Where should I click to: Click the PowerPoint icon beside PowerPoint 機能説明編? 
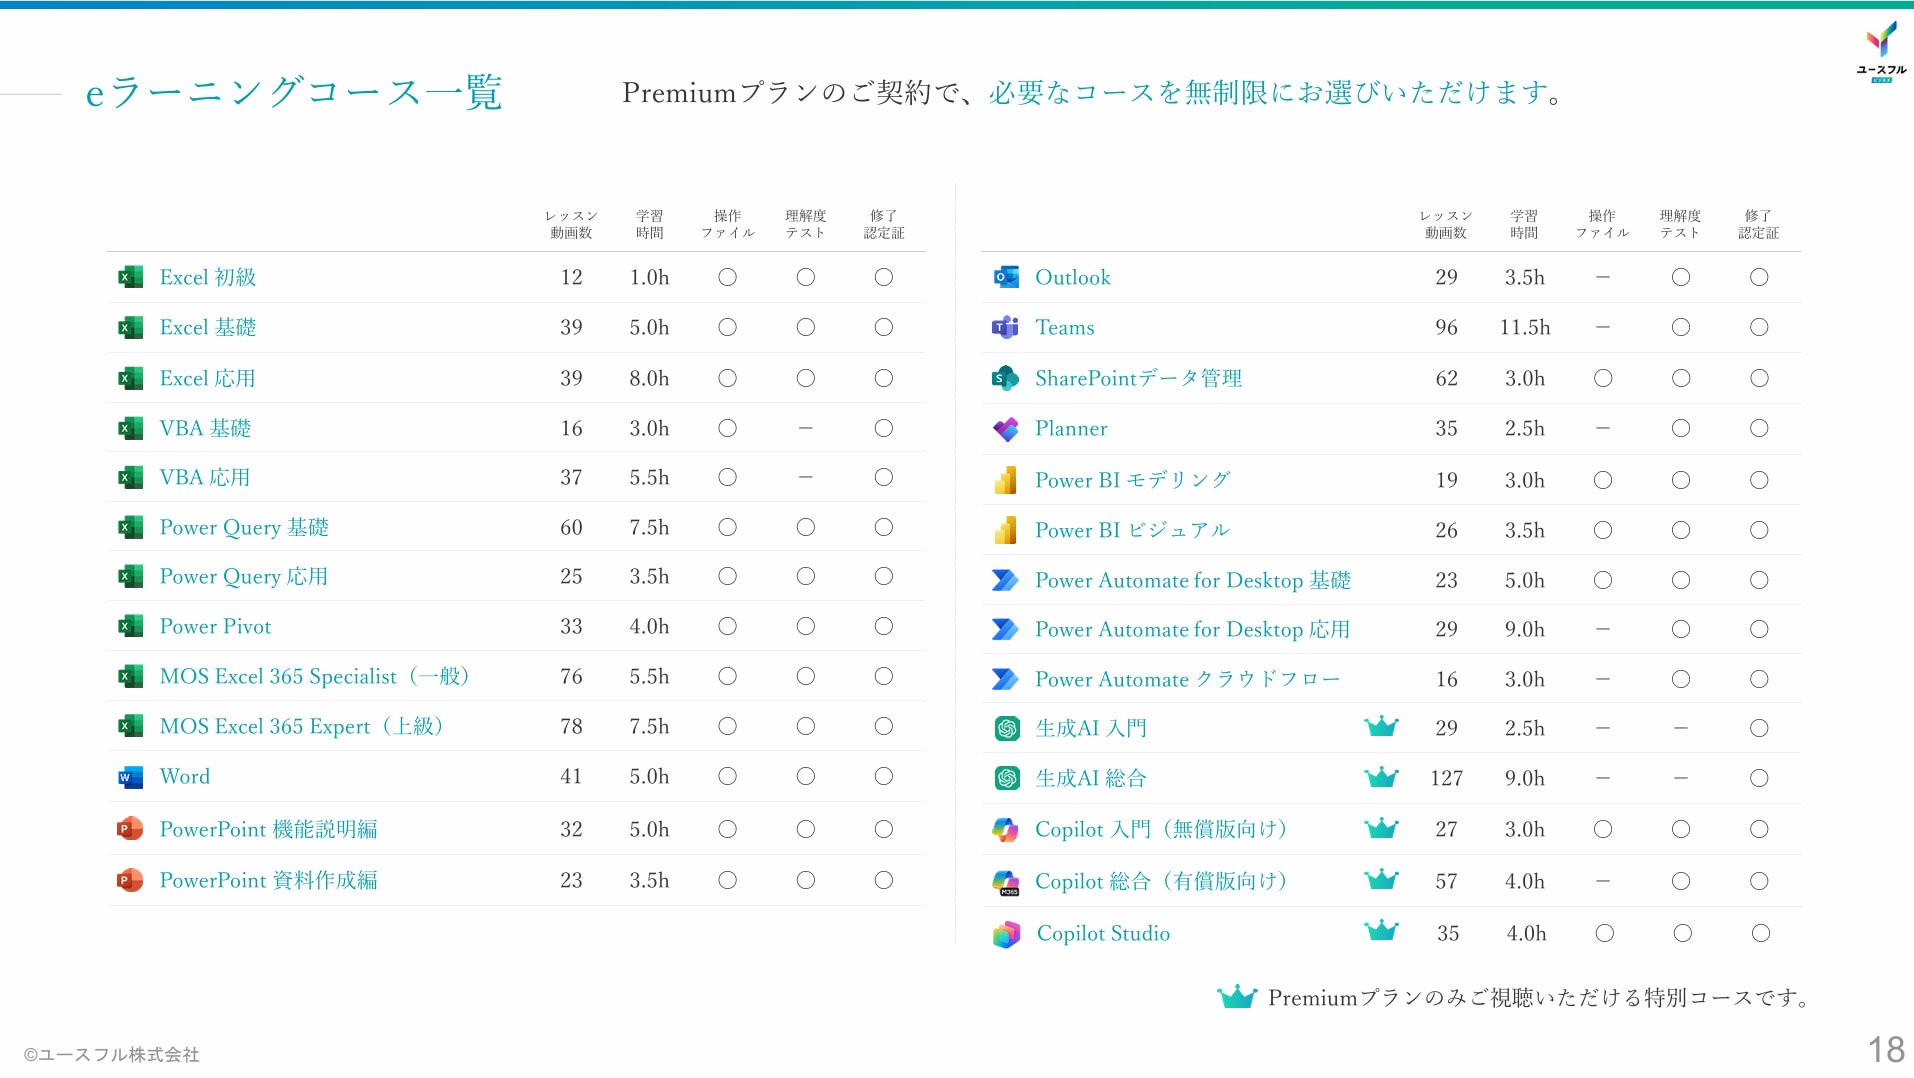point(128,829)
